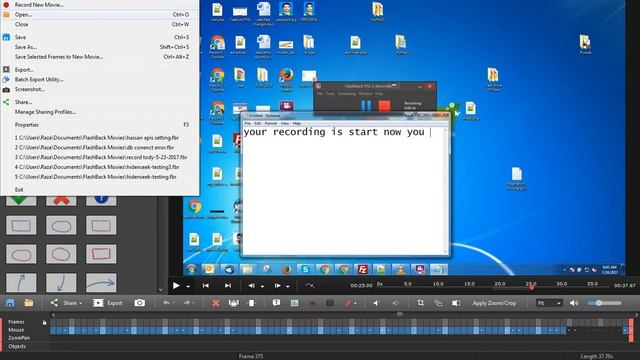Click the crop icon in the toolbar
The image size is (640, 360).
pos(420,303)
